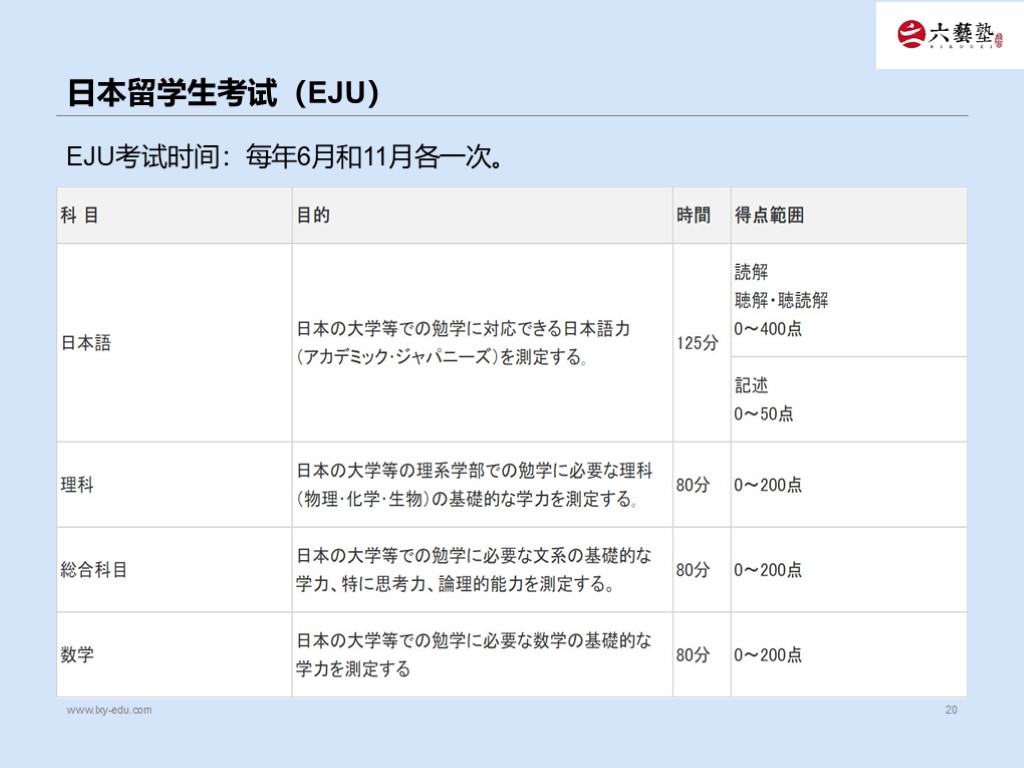Select the 日本語 subject cell
The width and height of the screenshot is (1024, 768).
pos(86,343)
